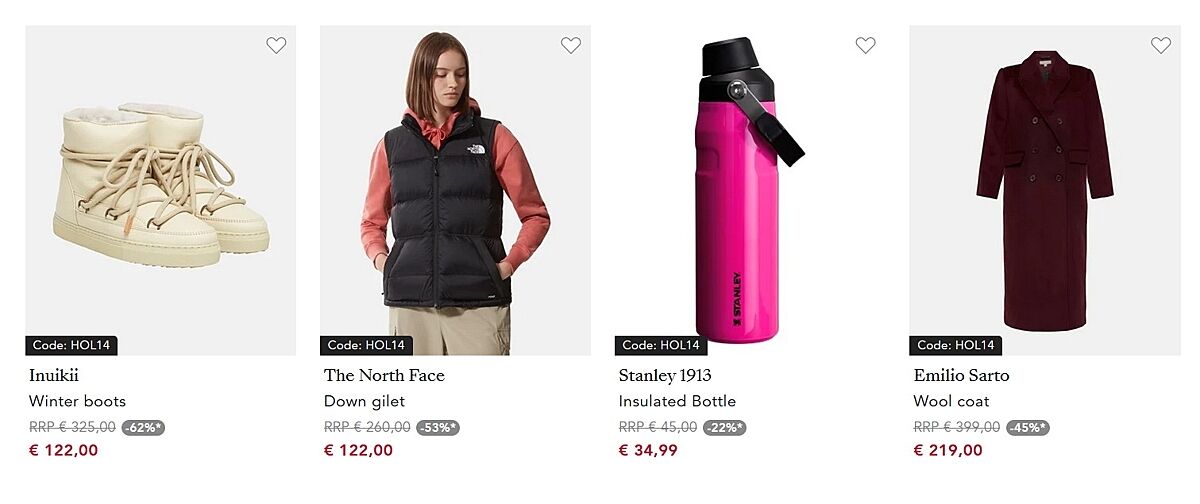The height and width of the screenshot is (504, 1200).
Task: Open the Emilio Sarto brand link
Action: tap(961, 376)
